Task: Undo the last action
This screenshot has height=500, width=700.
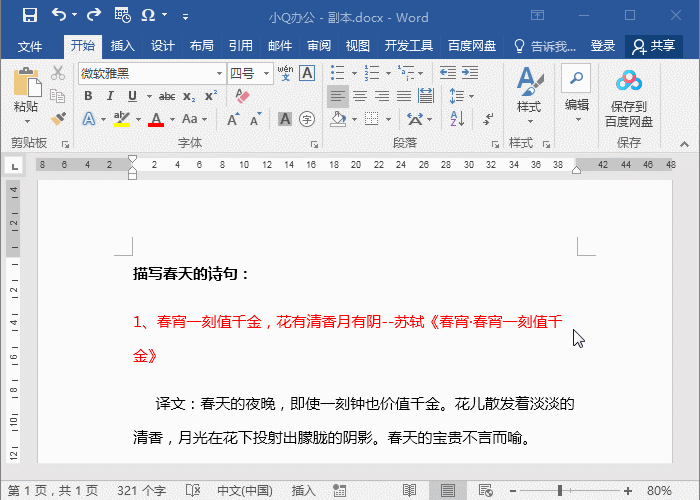Action: coord(59,15)
